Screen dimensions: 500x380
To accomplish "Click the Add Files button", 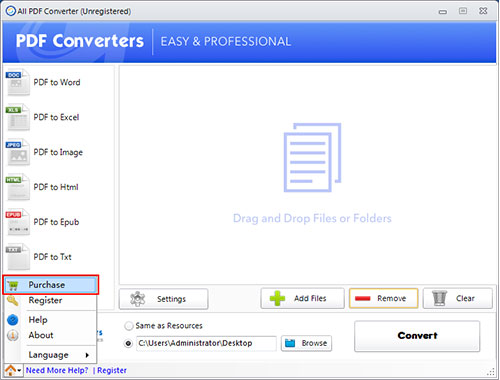I will [302, 298].
